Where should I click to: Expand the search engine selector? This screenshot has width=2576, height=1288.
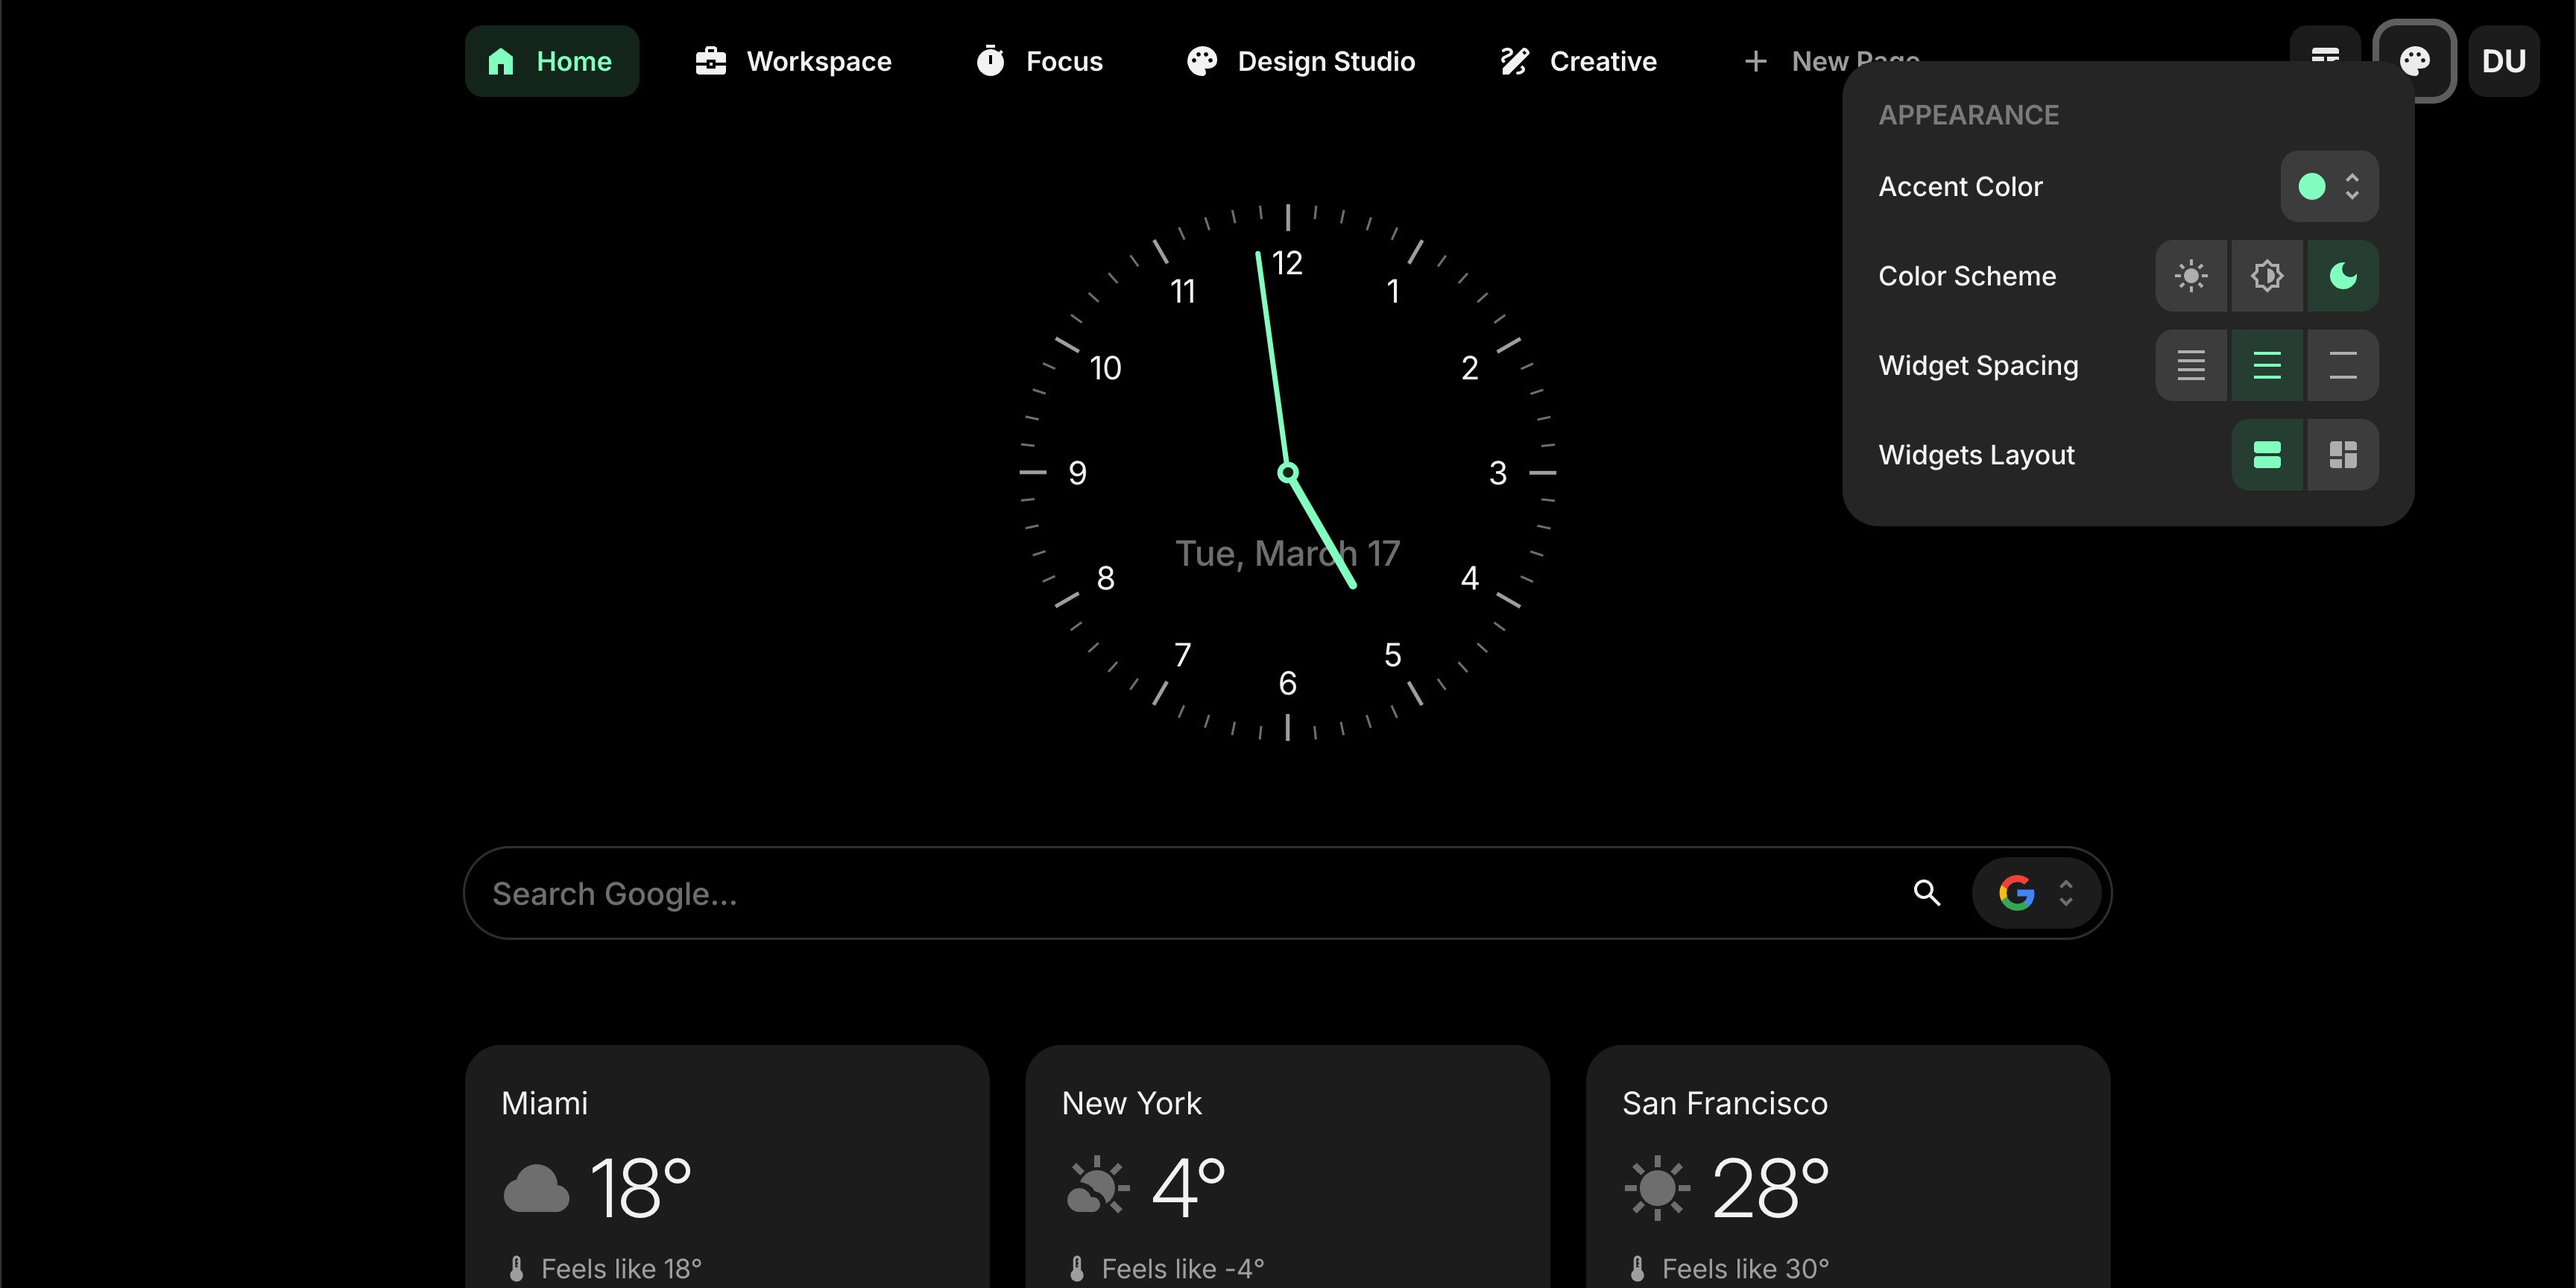coord(2066,893)
